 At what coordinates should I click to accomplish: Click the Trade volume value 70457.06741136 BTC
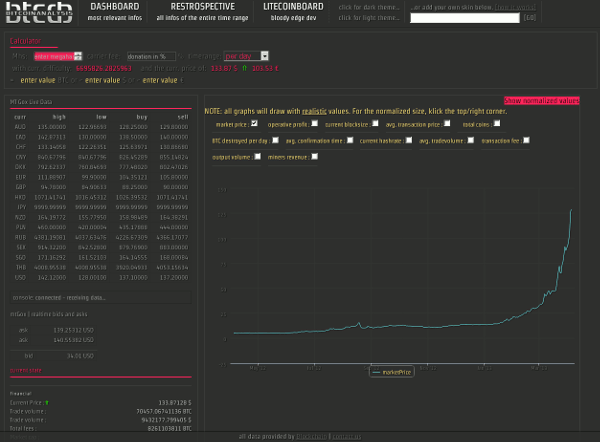(164, 411)
